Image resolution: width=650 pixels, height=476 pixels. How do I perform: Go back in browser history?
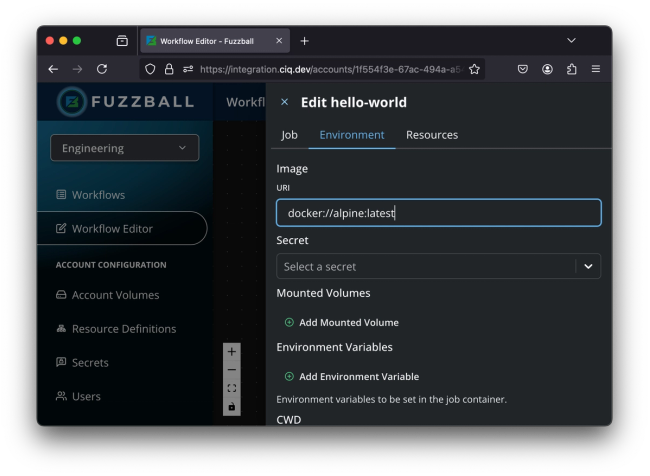coord(53,69)
